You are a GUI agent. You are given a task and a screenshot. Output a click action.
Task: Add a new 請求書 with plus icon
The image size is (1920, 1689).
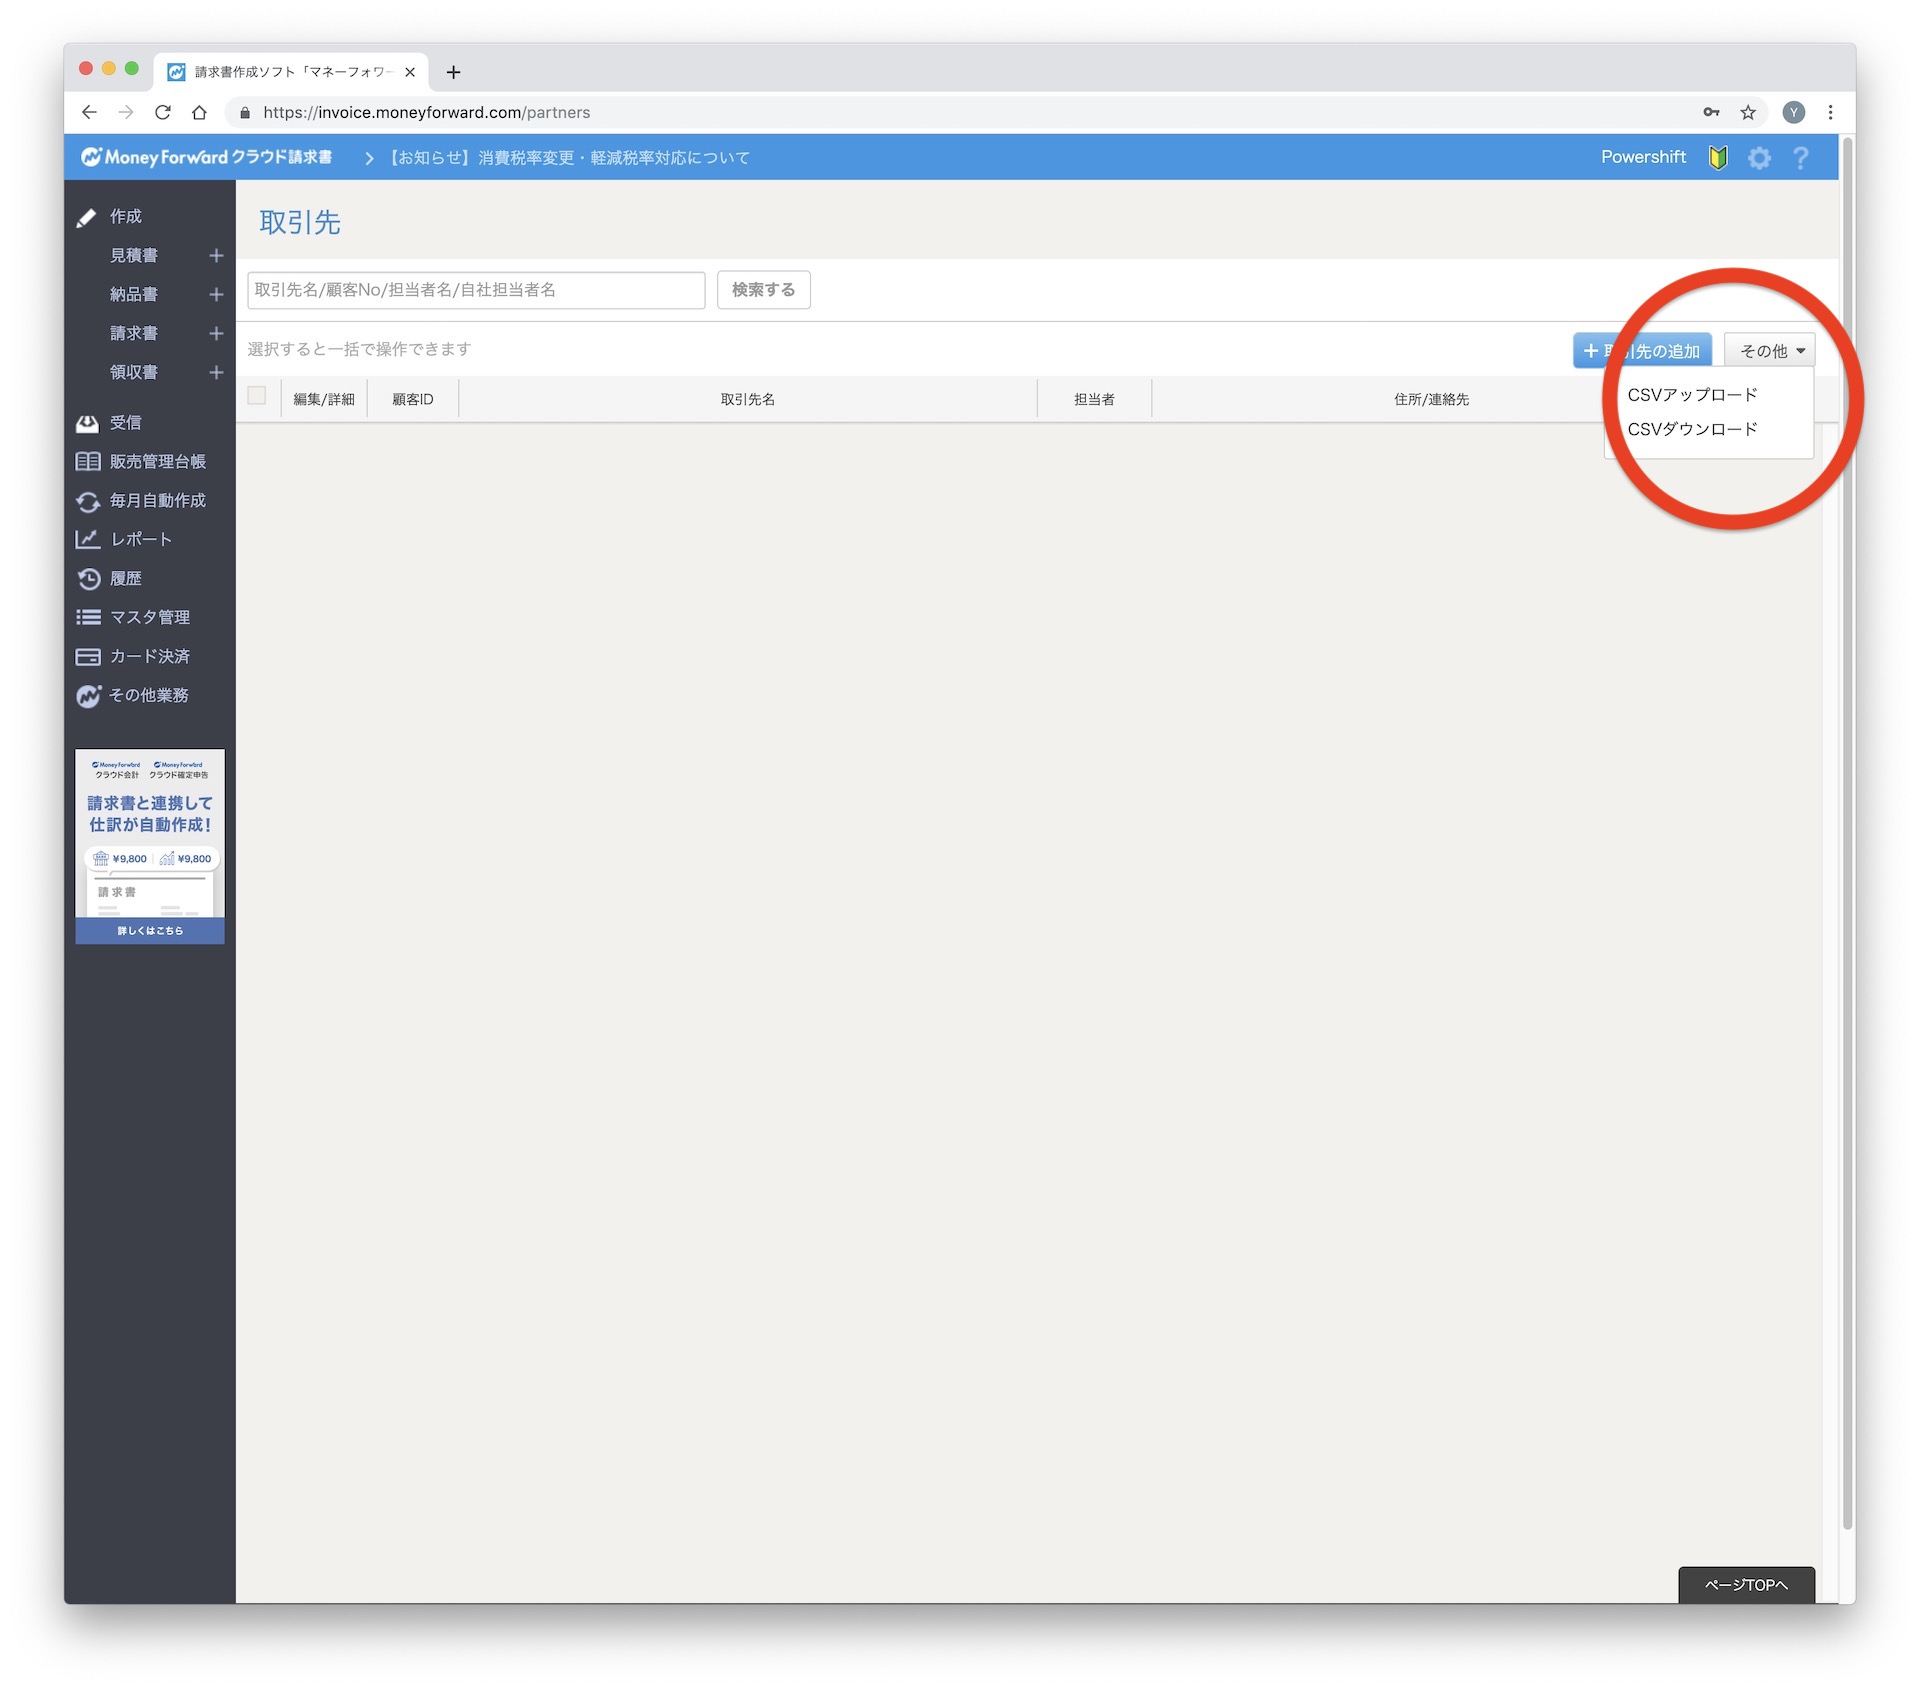click(x=216, y=333)
